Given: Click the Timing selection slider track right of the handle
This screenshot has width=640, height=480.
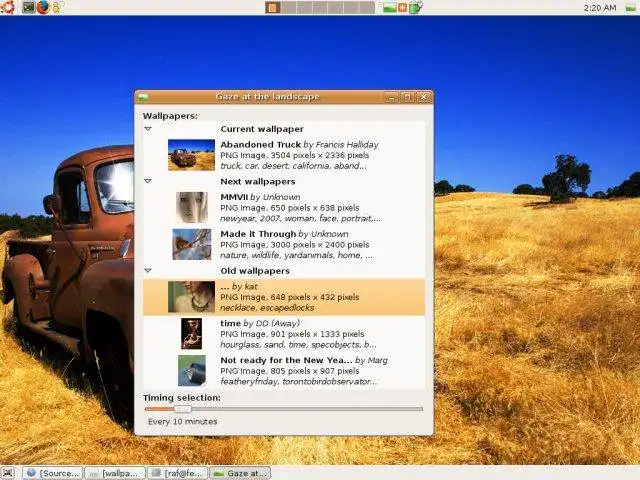Looking at the screenshot, I should point(307,409).
